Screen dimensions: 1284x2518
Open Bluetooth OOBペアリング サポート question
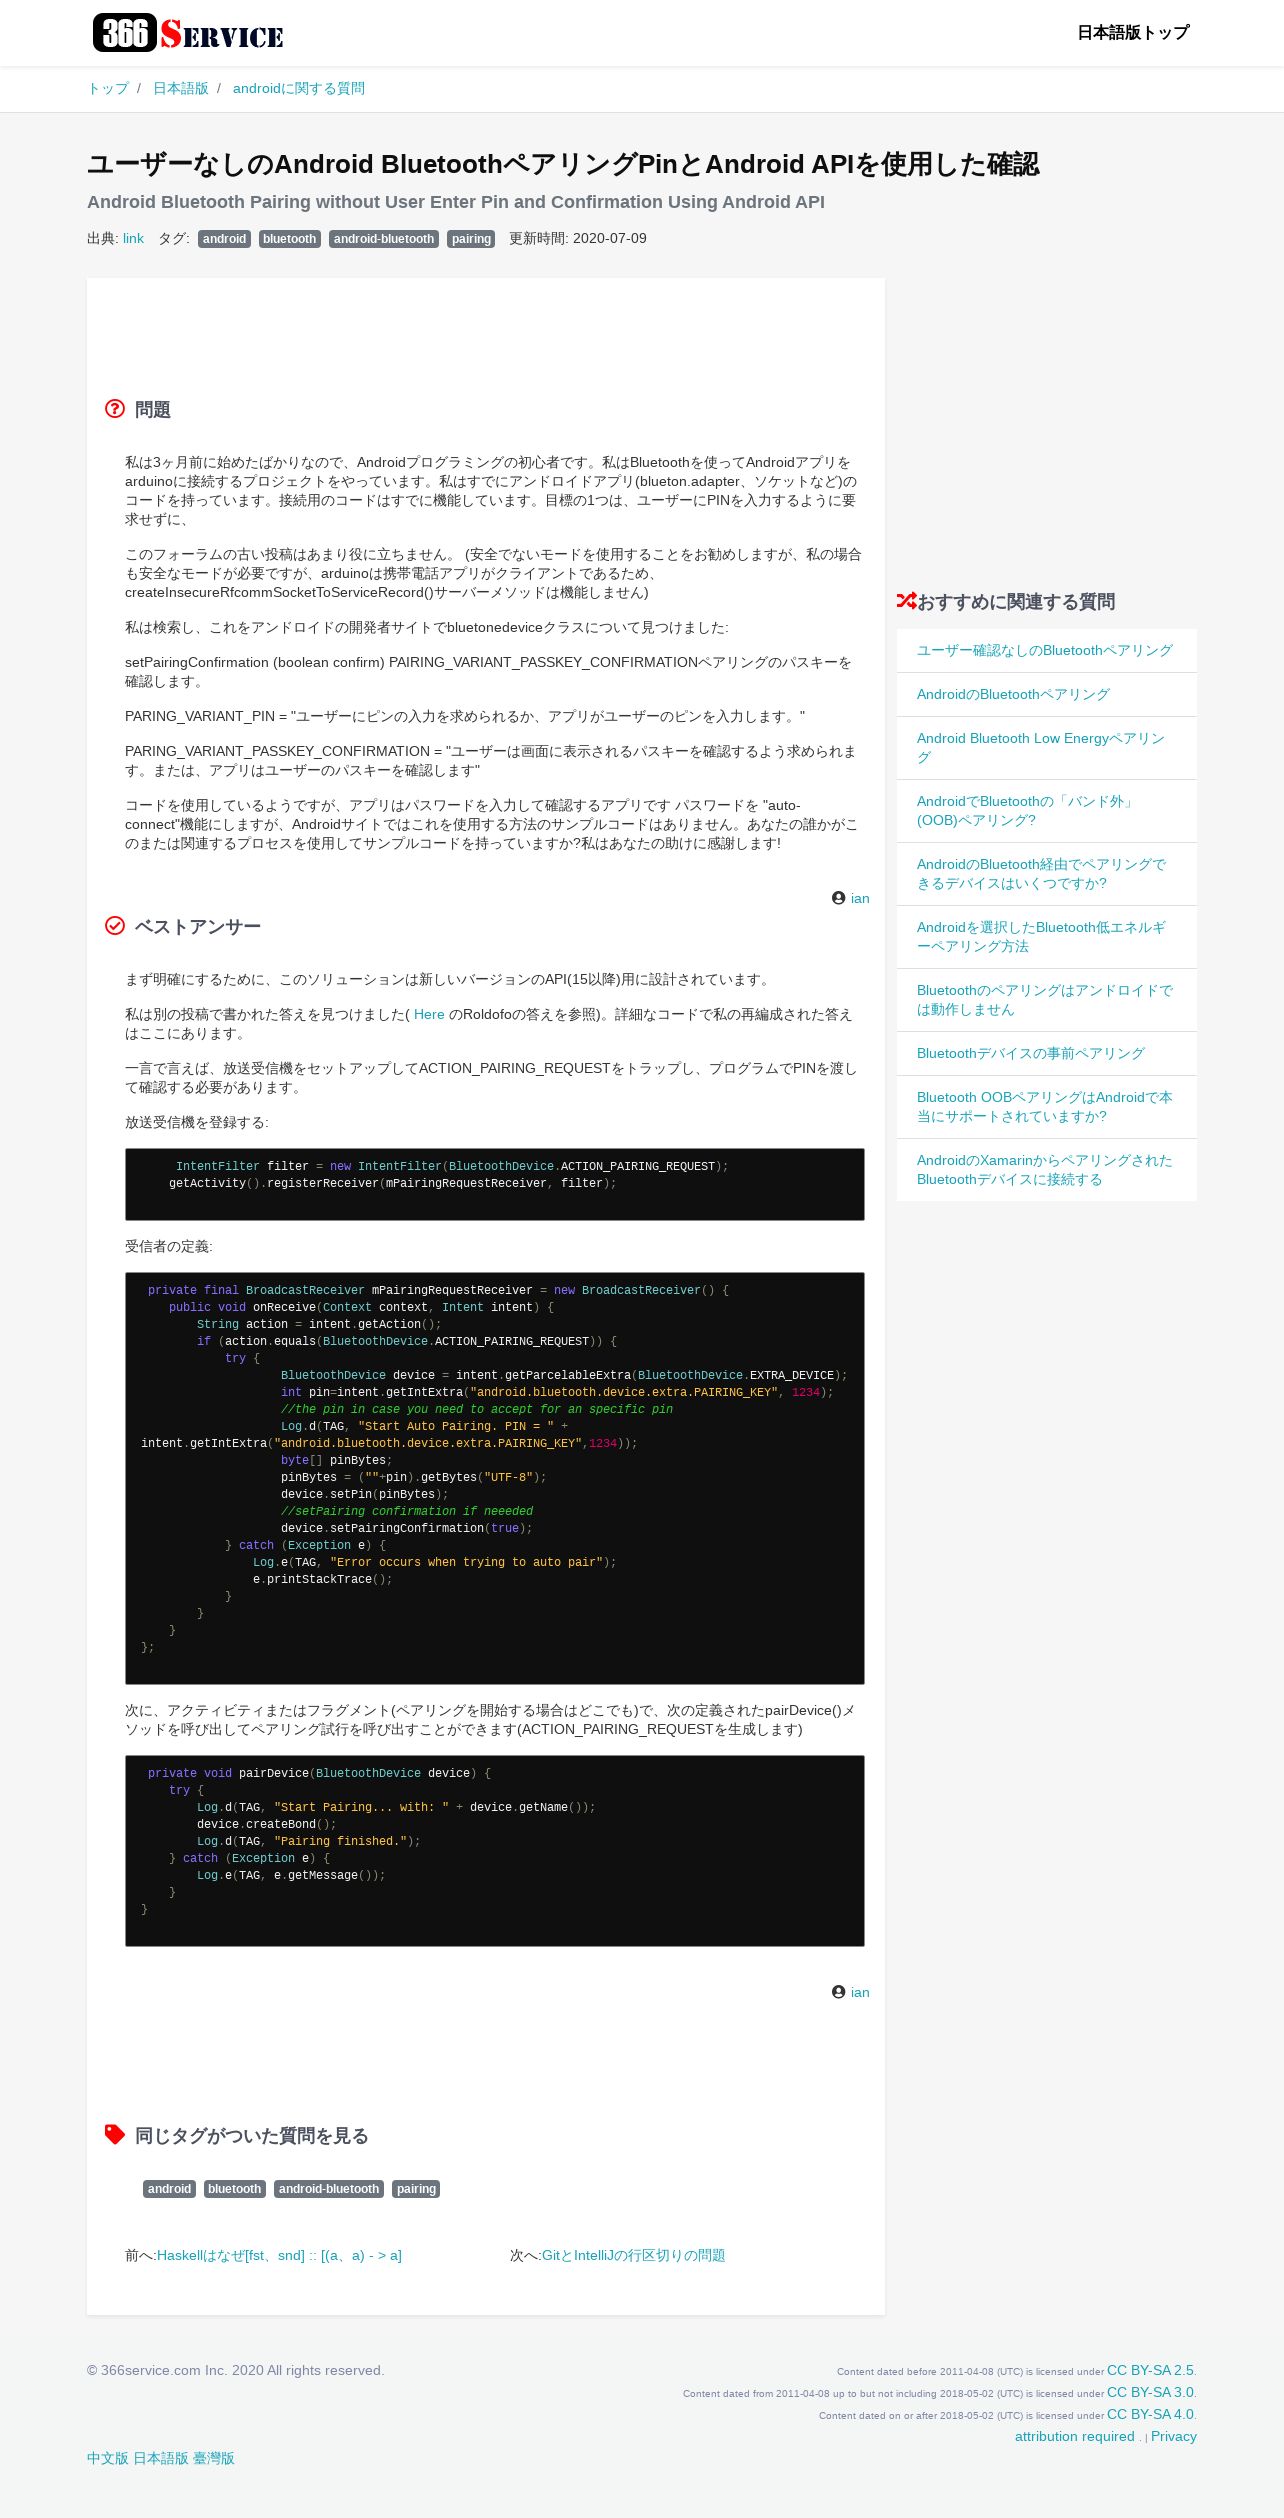tap(1045, 1106)
